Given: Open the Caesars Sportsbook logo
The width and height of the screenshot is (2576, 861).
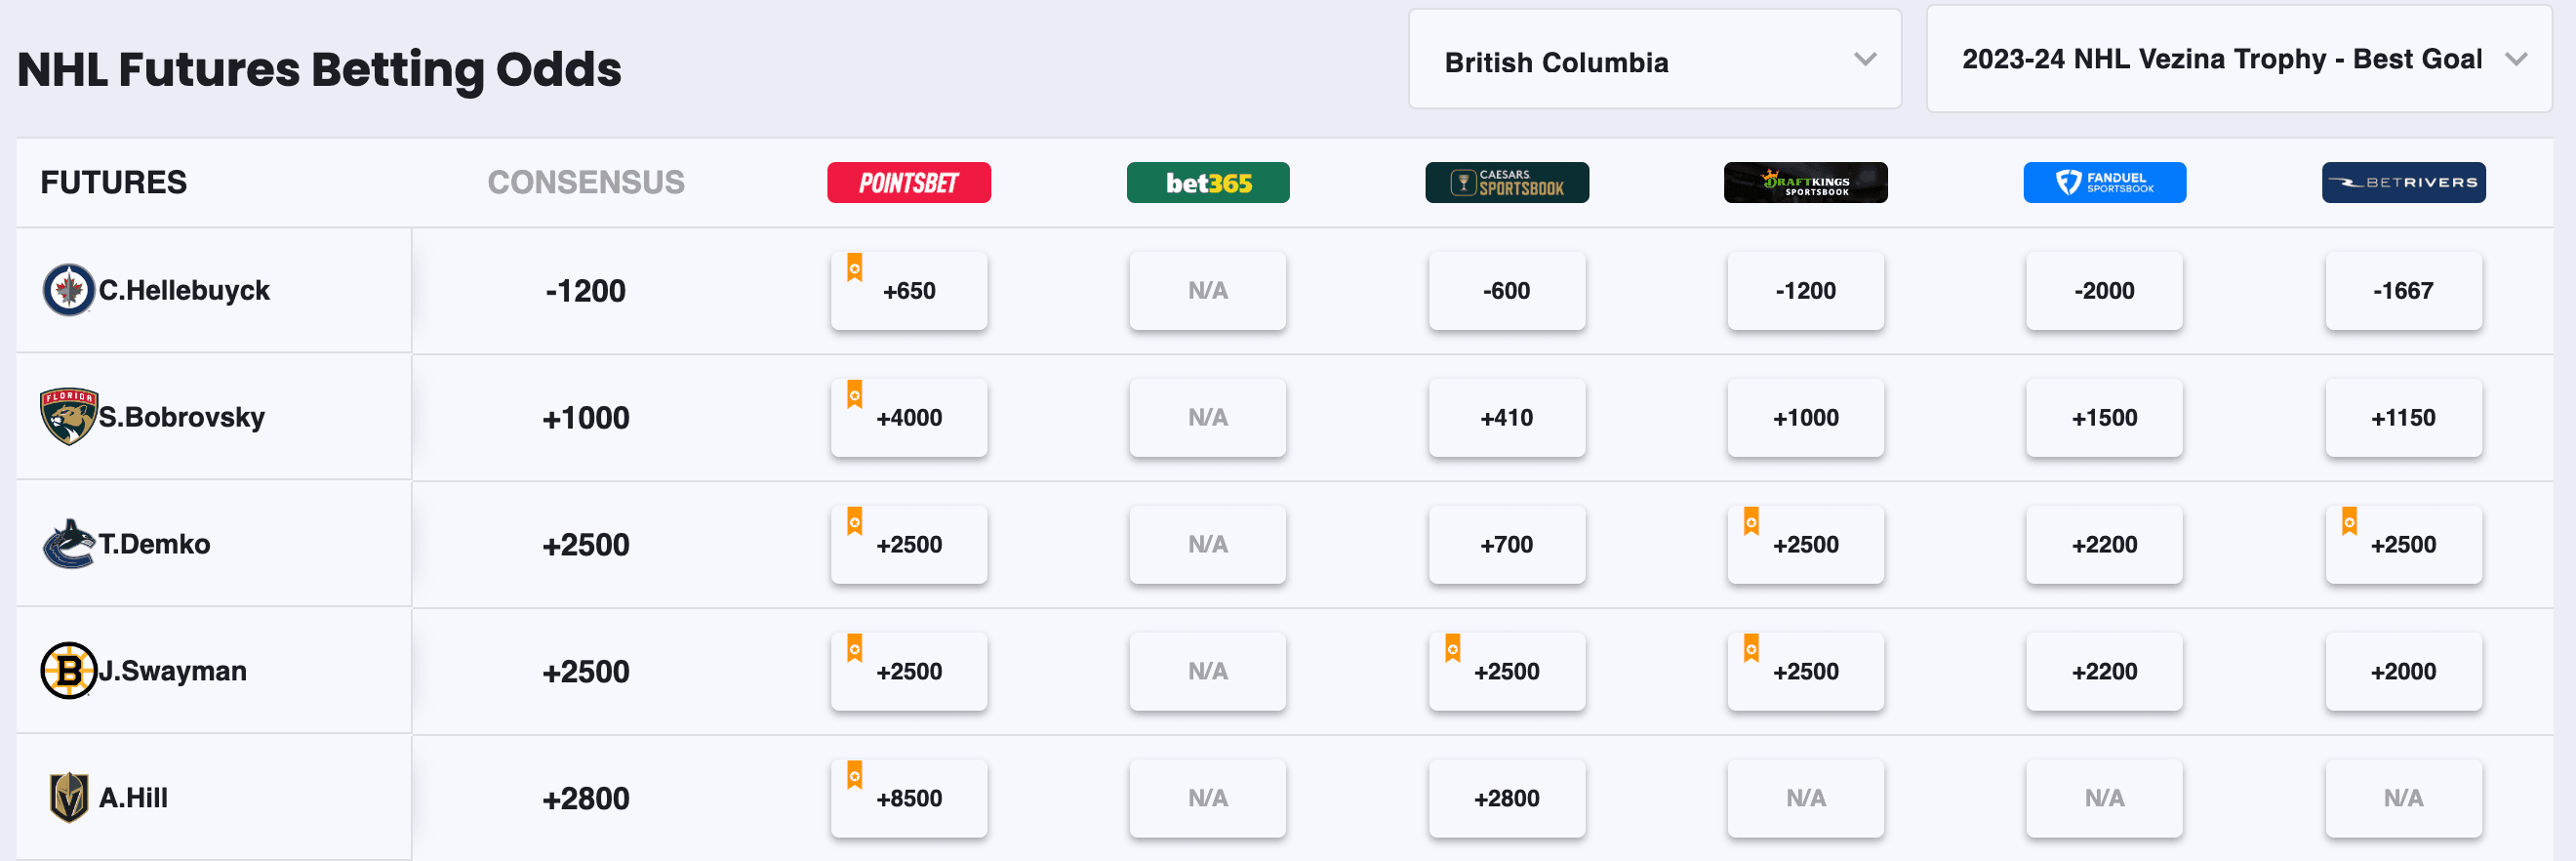Looking at the screenshot, I should tap(1506, 183).
